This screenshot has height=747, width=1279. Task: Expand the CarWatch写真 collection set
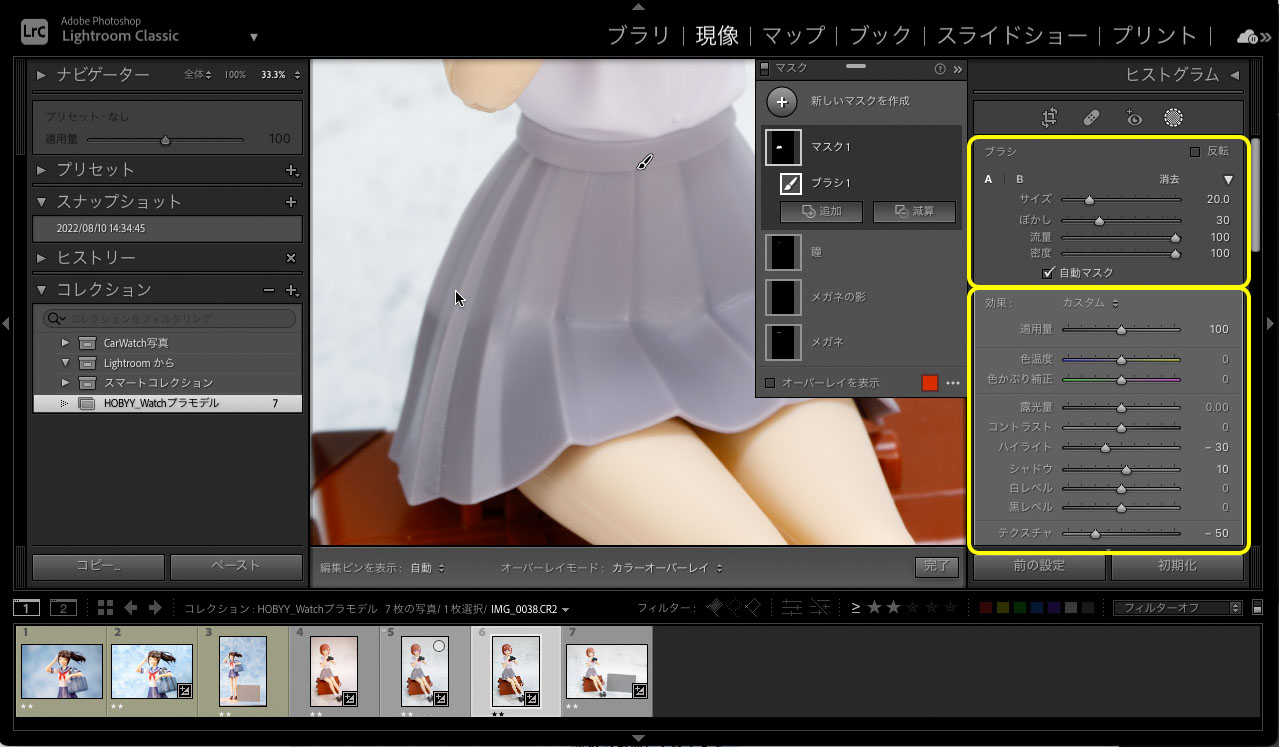click(65, 343)
